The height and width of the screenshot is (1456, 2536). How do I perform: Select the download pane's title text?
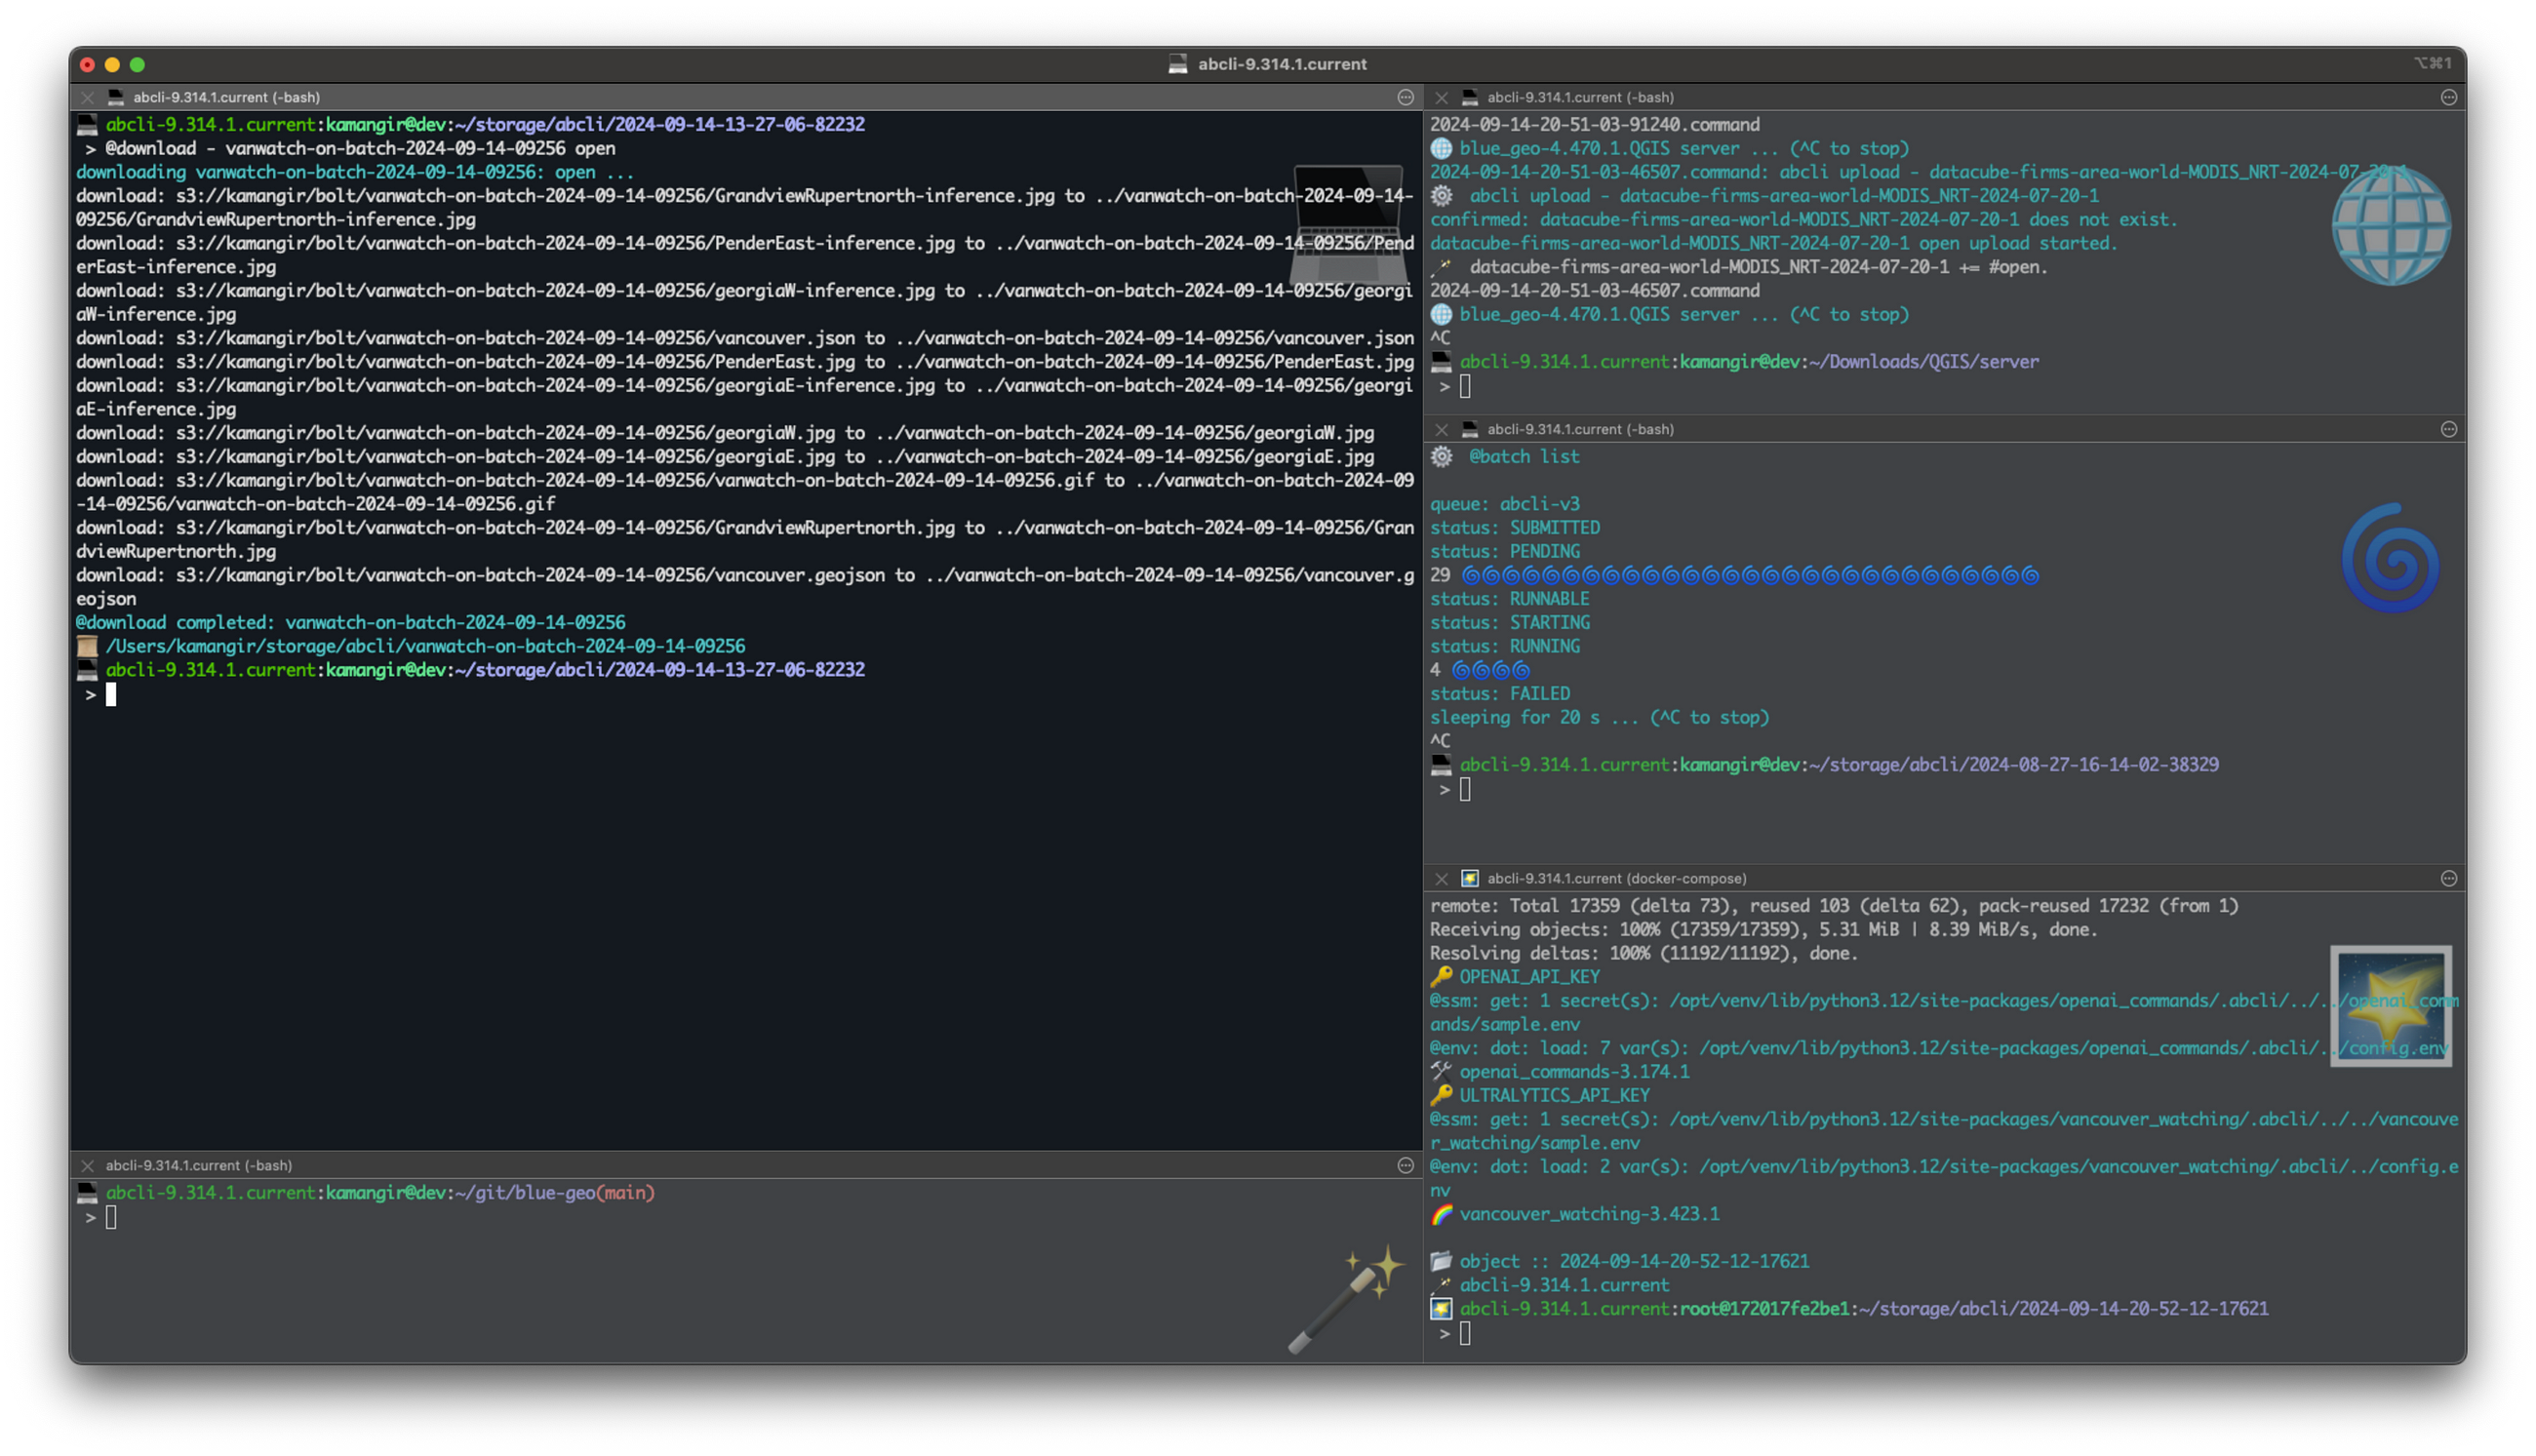226,97
